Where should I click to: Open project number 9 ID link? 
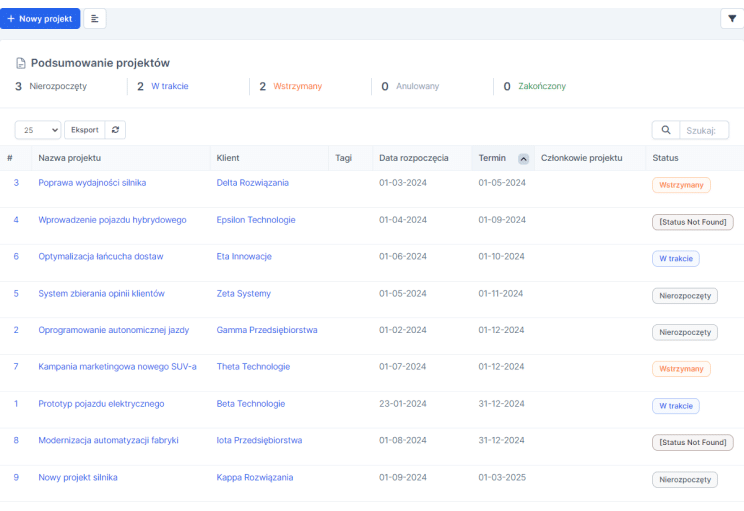click(x=16, y=478)
